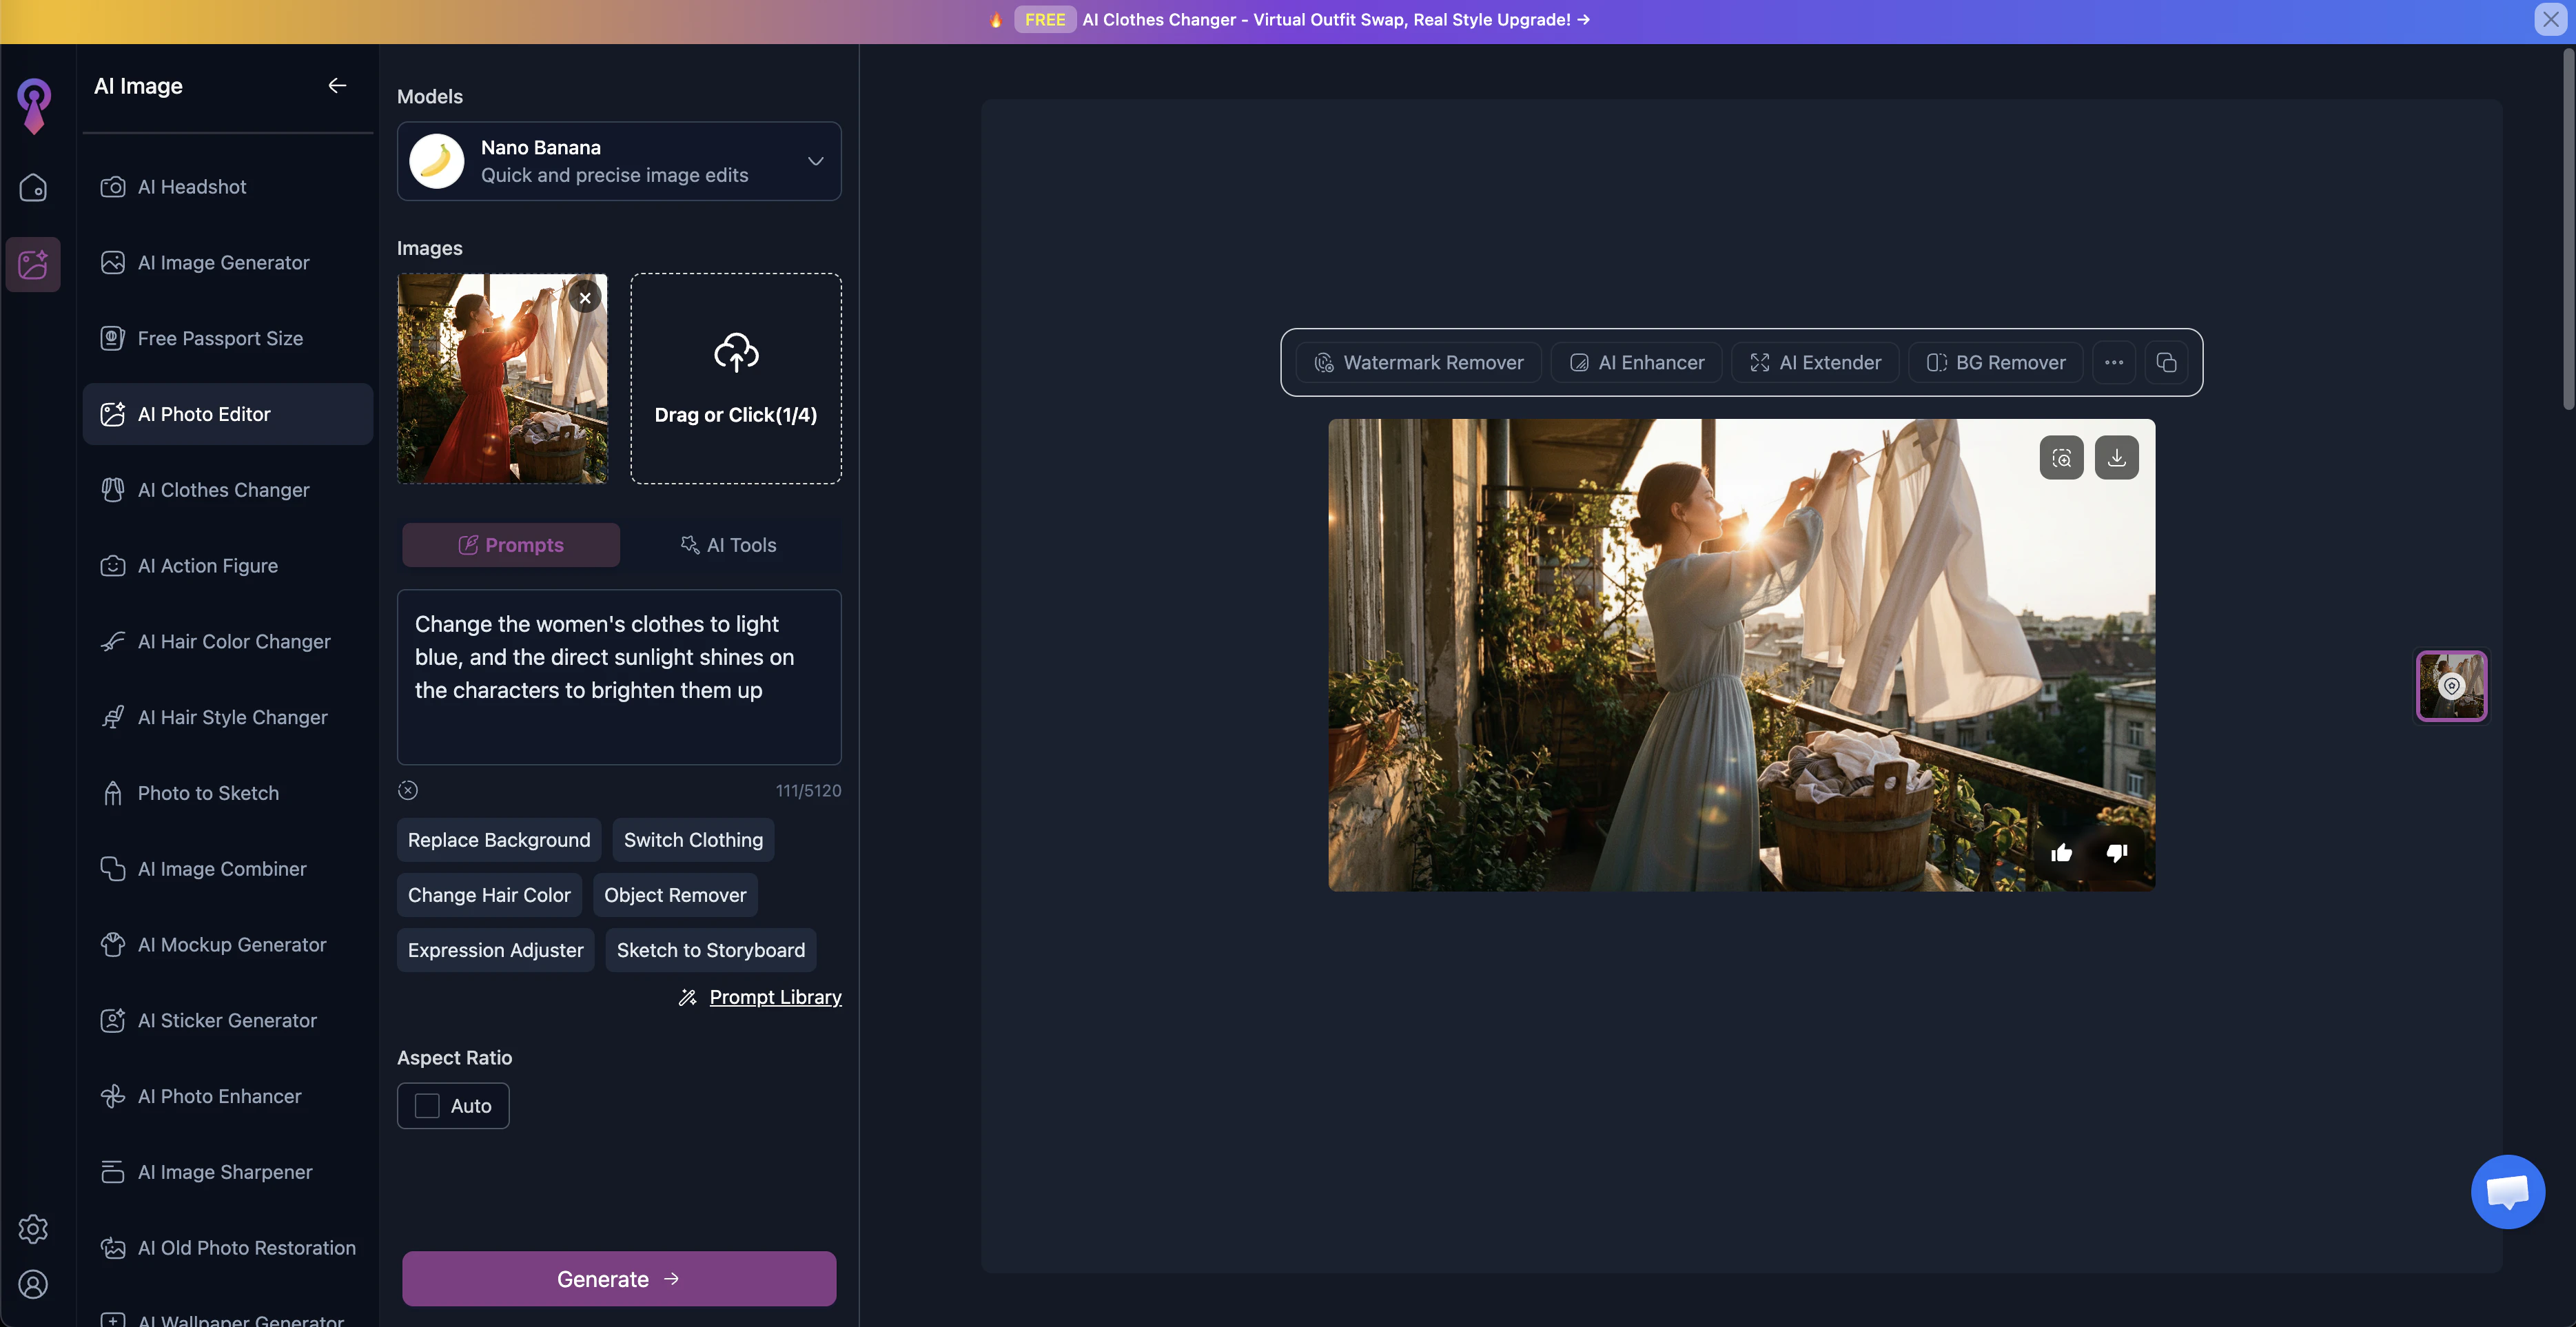This screenshot has width=2576, height=1327.
Task: Download the generated image
Action: coord(2116,458)
